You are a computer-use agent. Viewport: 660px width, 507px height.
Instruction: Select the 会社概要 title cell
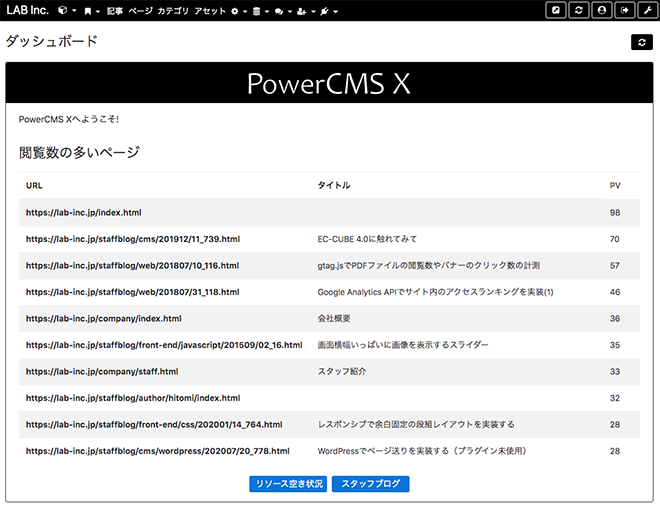(334, 319)
